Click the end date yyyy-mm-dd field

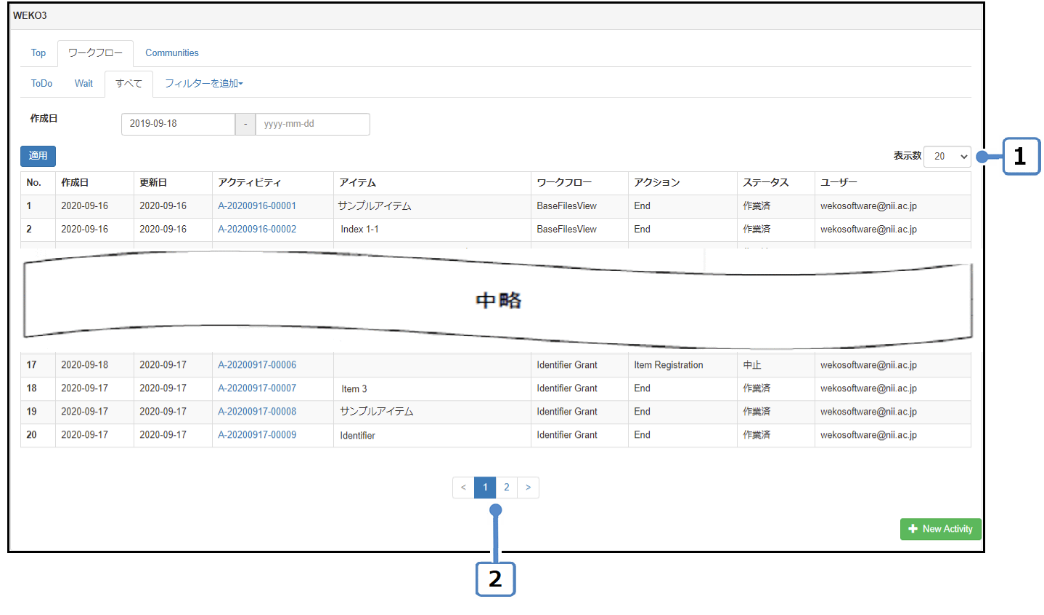(313, 124)
